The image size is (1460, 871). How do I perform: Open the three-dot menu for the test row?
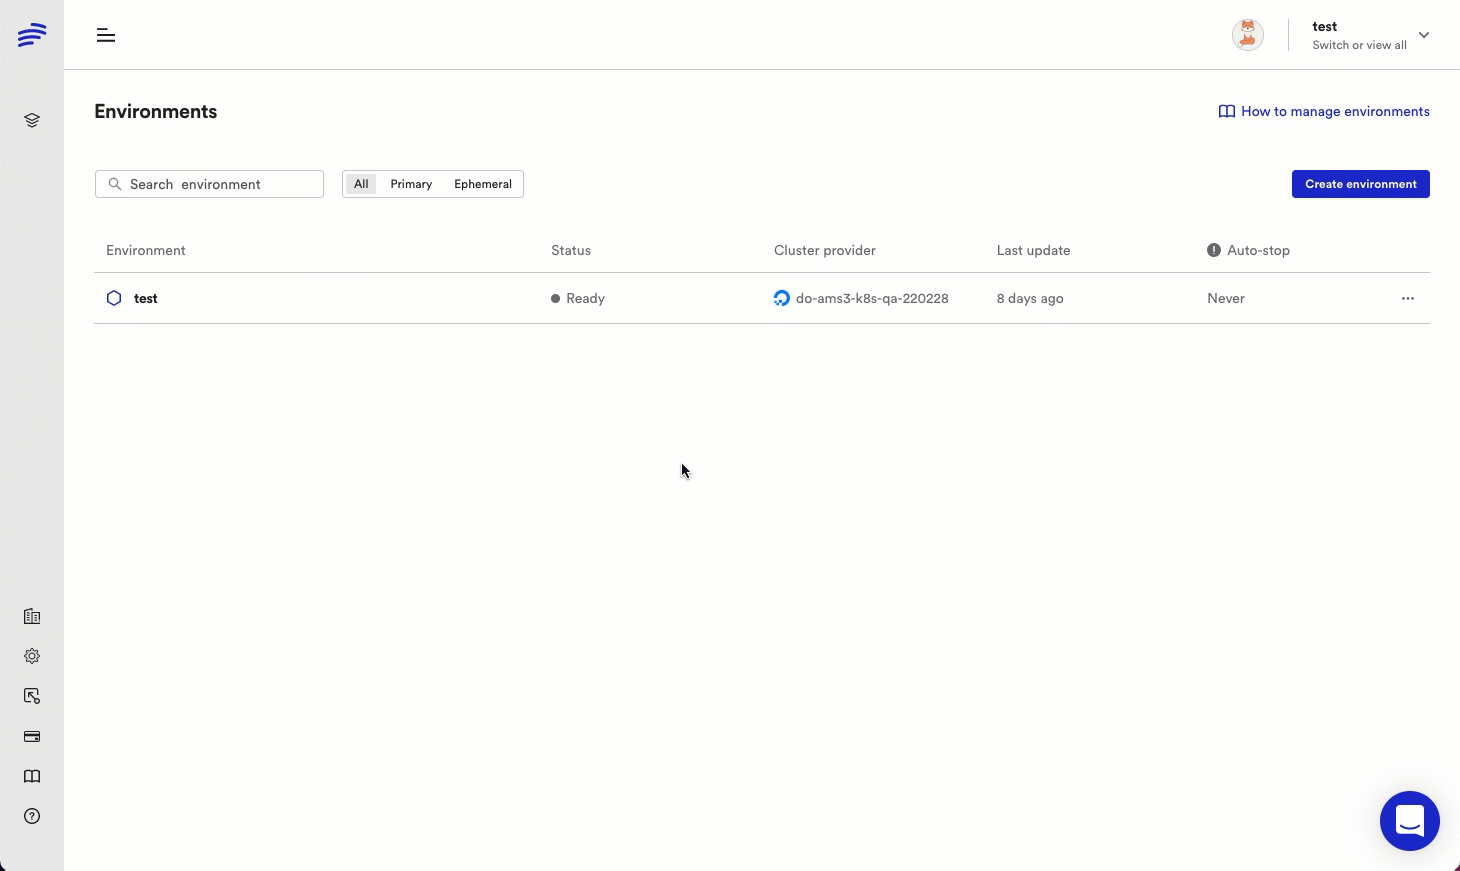pos(1408,298)
